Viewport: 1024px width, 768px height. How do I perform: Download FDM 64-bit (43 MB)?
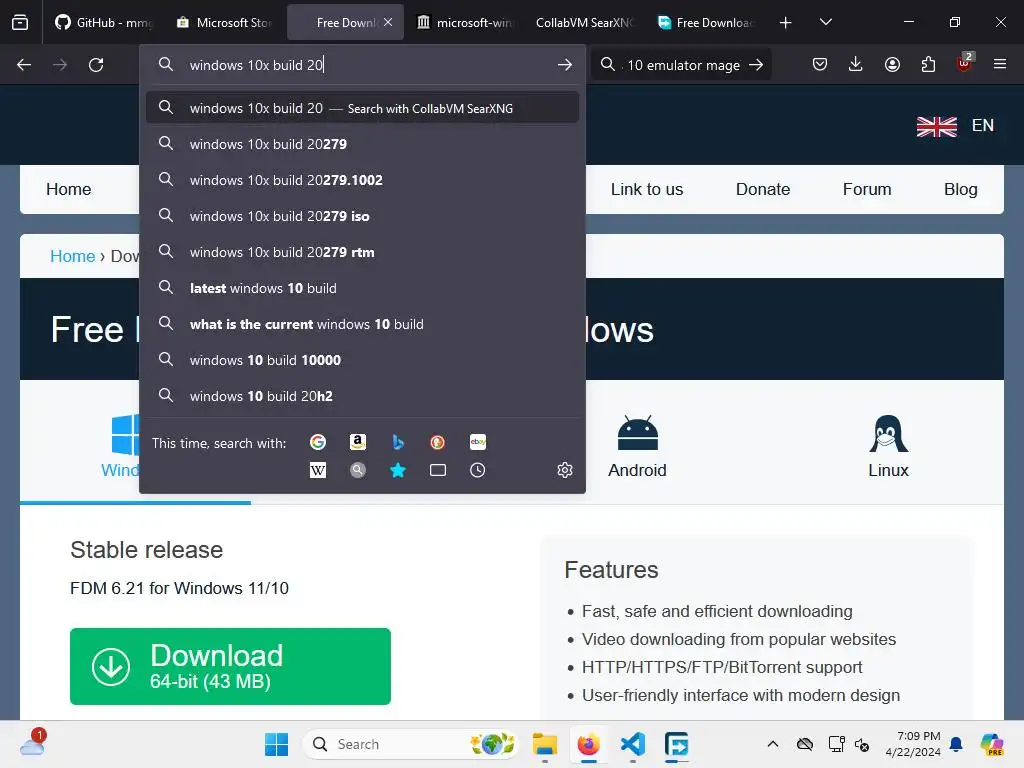[231, 666]
